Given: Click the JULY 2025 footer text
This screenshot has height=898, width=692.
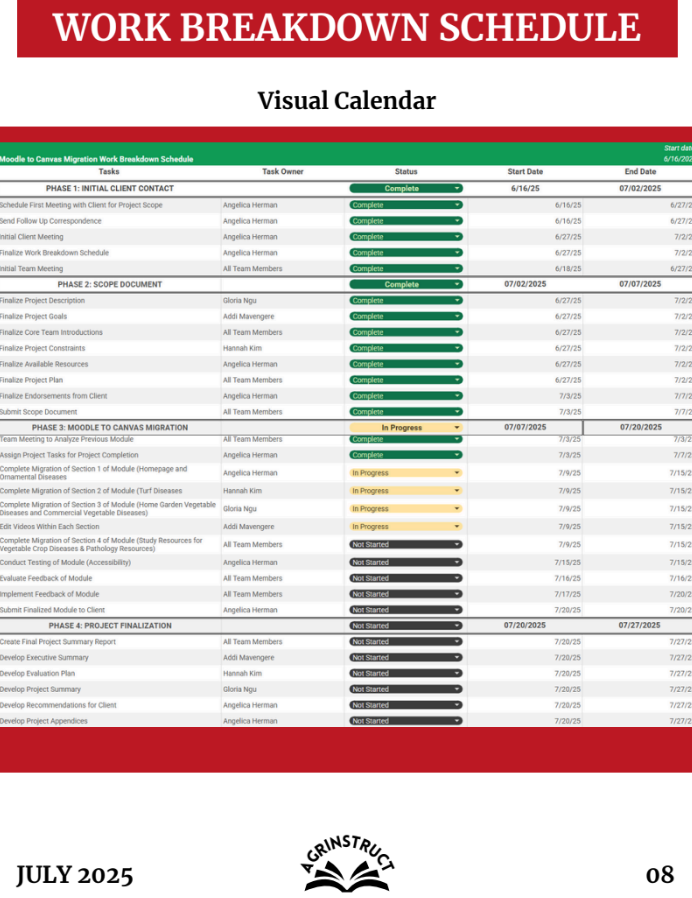Looking at the screenshot, I should (x=74, y=876).
